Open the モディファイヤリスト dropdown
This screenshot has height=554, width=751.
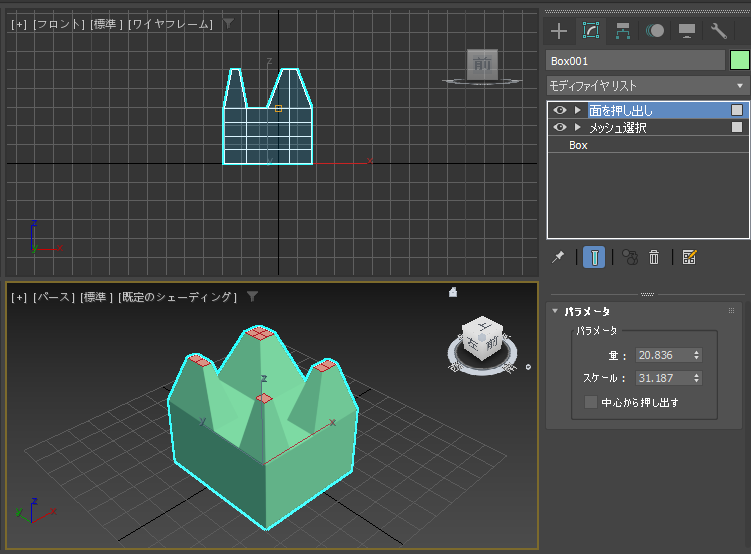tap(648, 86)
